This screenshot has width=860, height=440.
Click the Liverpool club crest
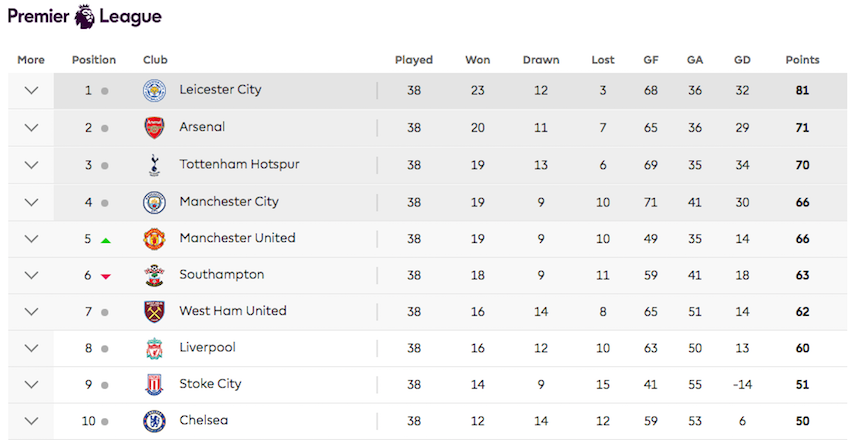pyautogui.click(x=154, y=348)
